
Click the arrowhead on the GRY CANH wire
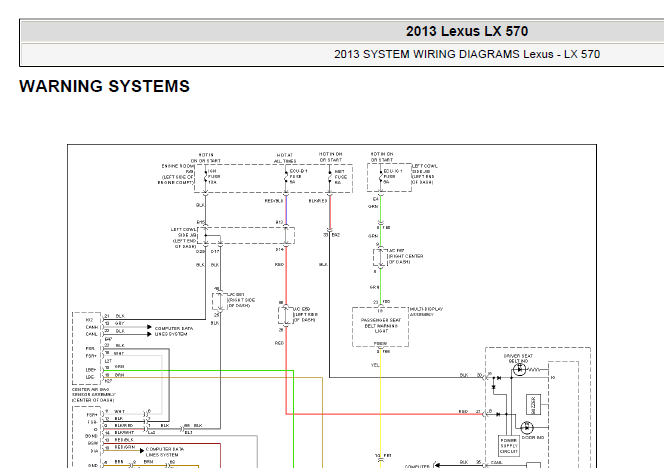[x=149, y=327]
